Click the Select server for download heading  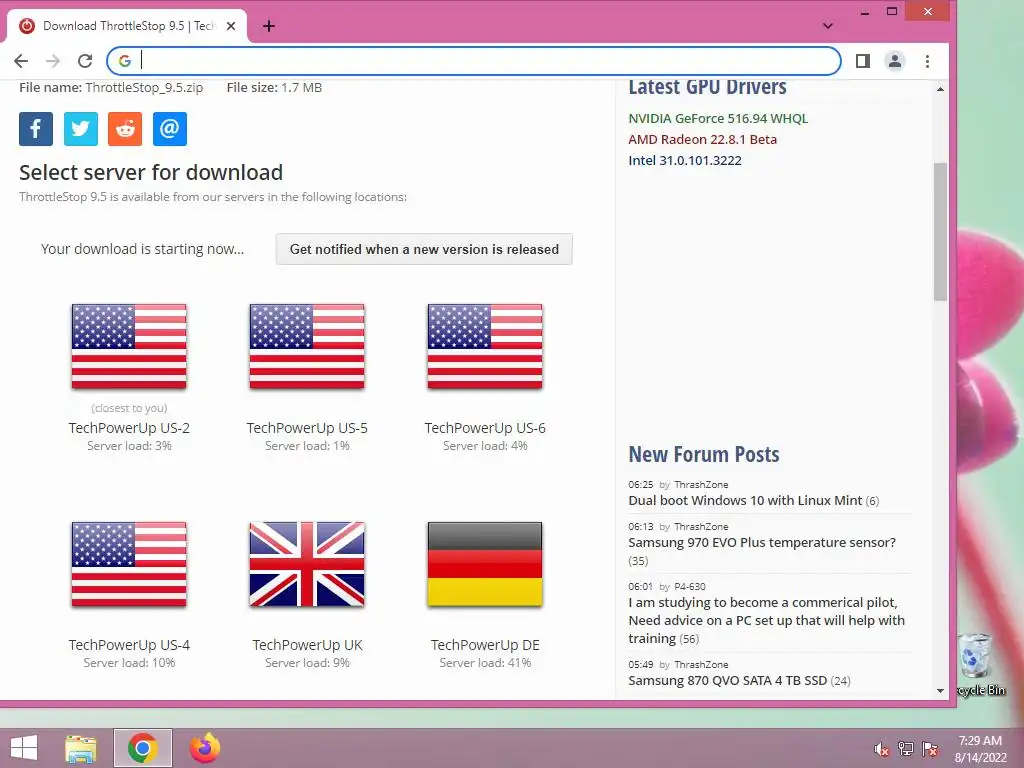point(151,172)
